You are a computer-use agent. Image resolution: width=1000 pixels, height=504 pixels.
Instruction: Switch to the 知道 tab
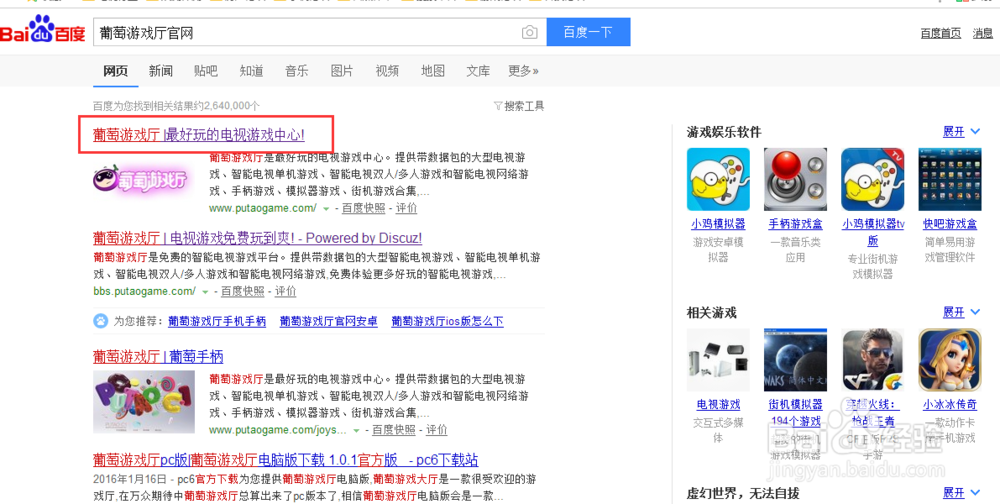tap(251, 71)
